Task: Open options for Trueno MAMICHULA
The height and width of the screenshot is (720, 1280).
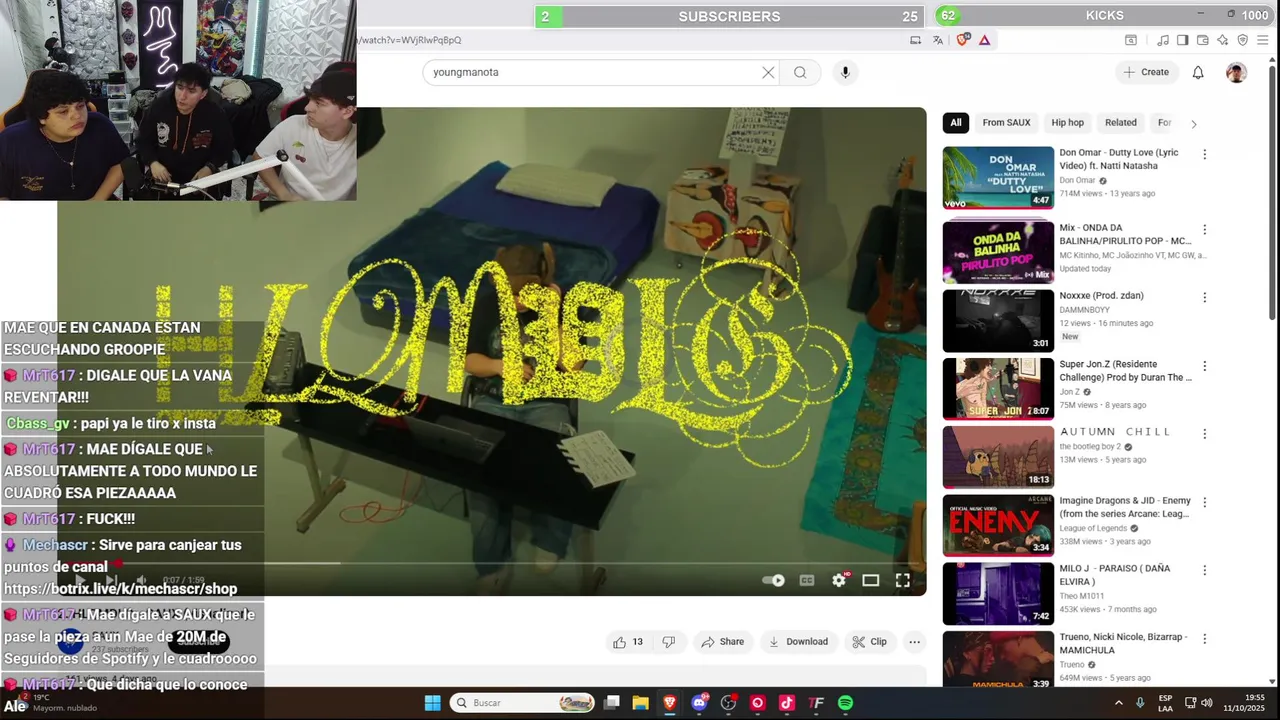Action: pos(1204,638)
